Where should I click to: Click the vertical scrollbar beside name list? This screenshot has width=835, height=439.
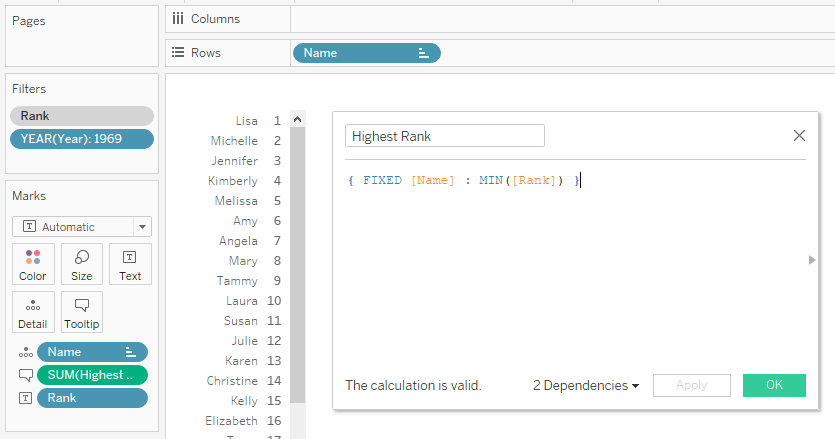click(x=297, y=270)
